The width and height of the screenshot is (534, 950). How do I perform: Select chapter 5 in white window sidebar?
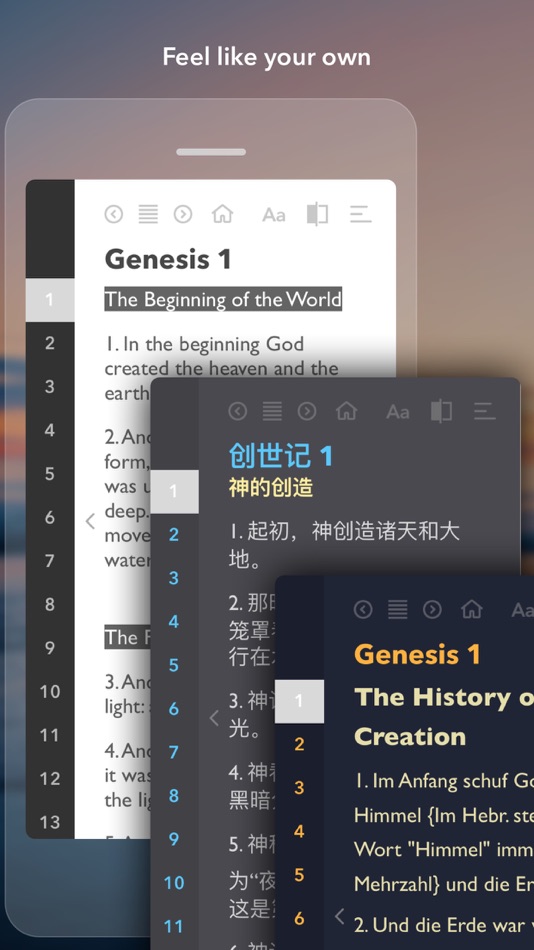coord(50,474)
